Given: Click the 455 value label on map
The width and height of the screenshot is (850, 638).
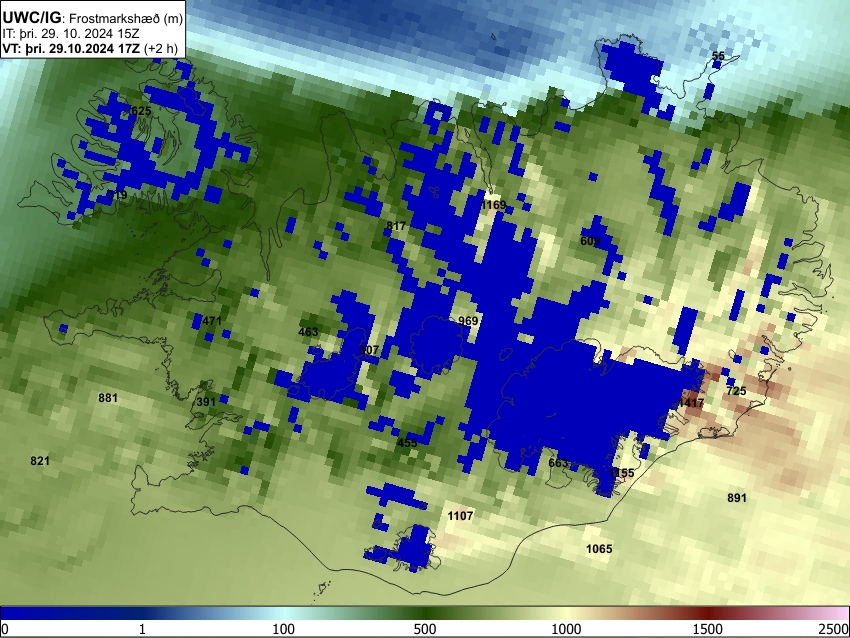Looking at the screenshot, I should (407, 443).
